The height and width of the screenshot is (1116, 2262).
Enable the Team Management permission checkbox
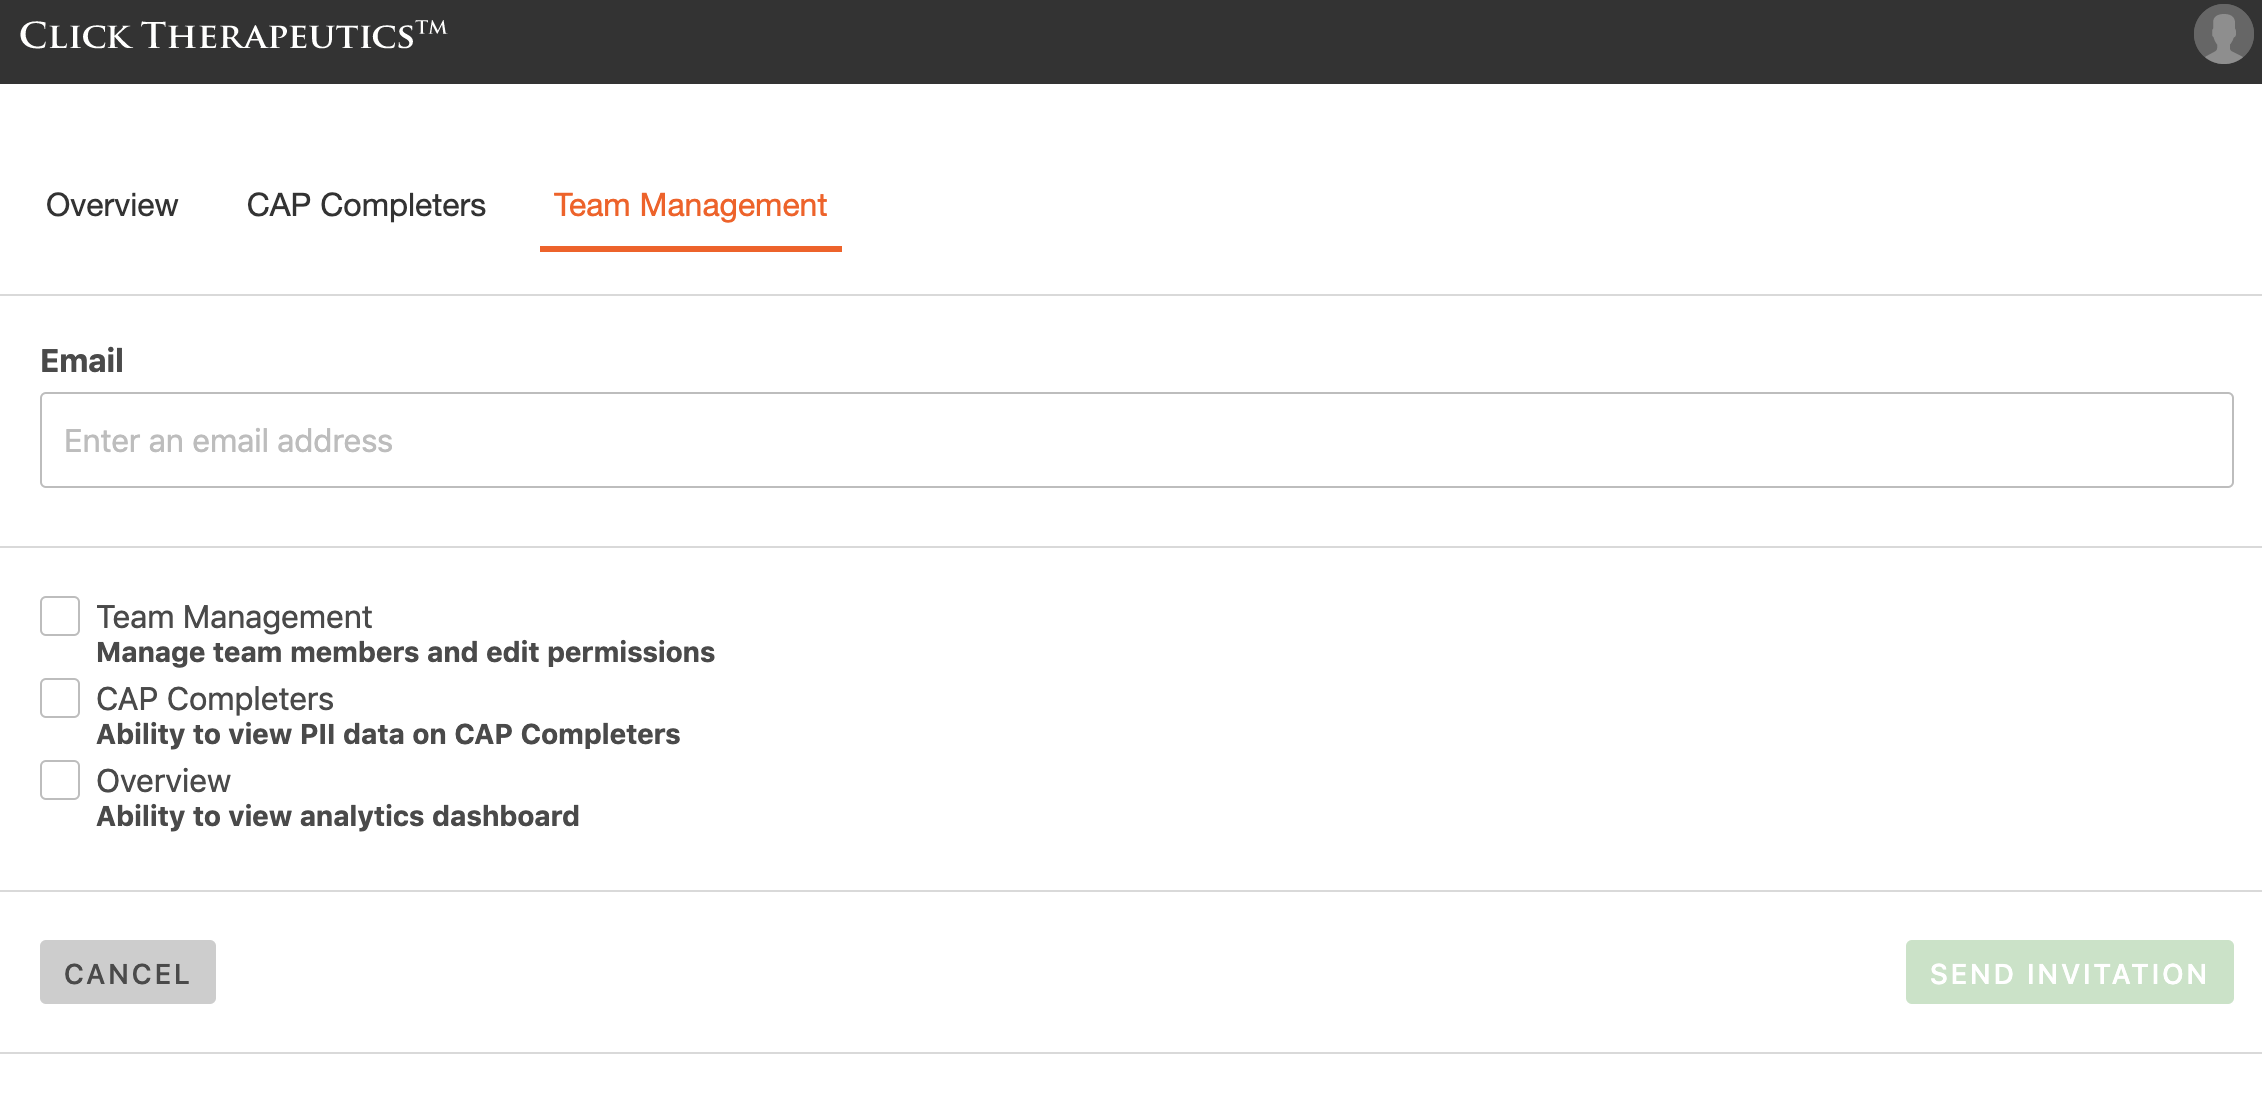click(60, 616)
